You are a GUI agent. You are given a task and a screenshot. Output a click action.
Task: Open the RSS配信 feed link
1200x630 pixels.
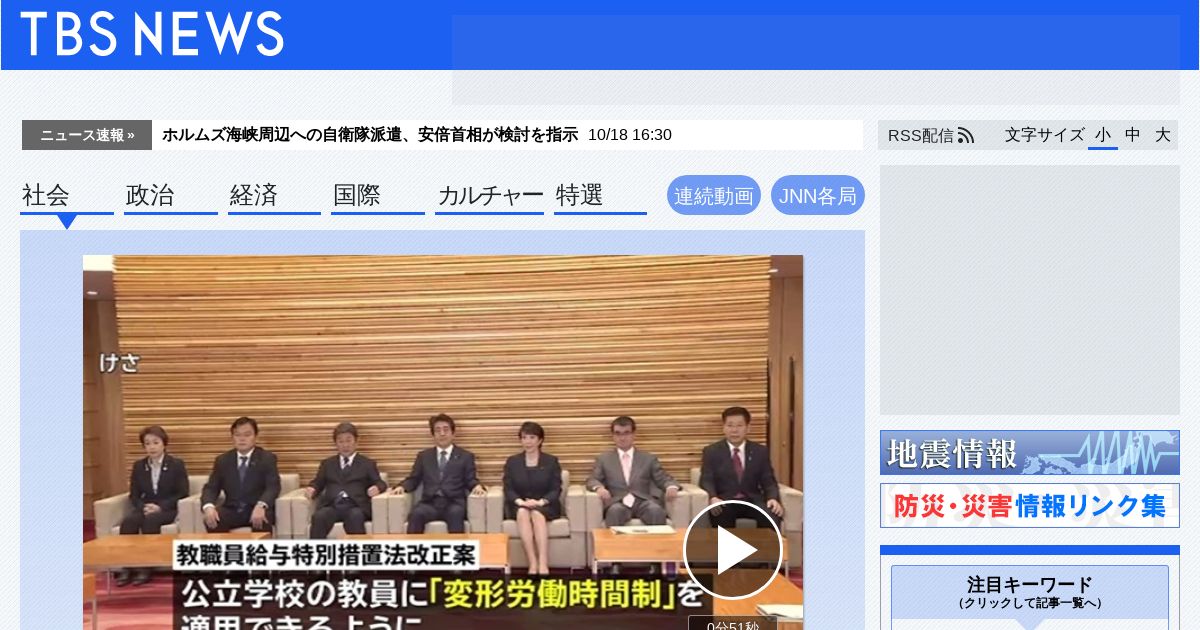pos(930,135)
